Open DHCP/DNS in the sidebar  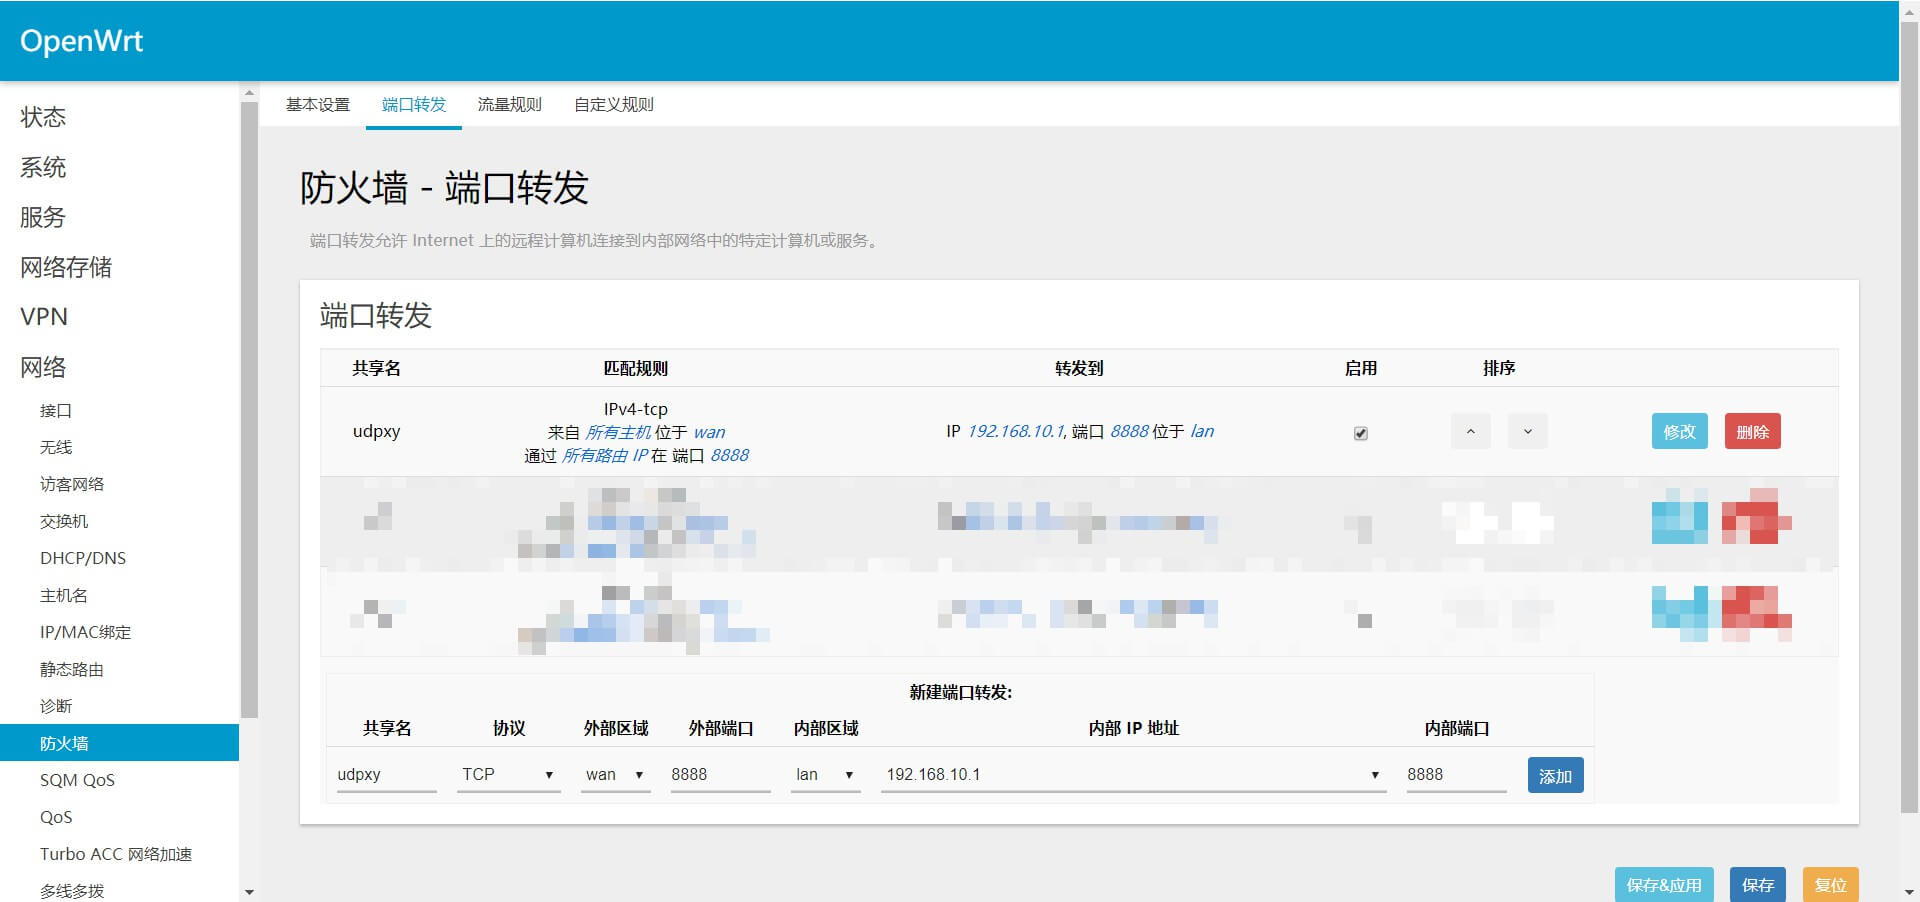pos(83,558)
